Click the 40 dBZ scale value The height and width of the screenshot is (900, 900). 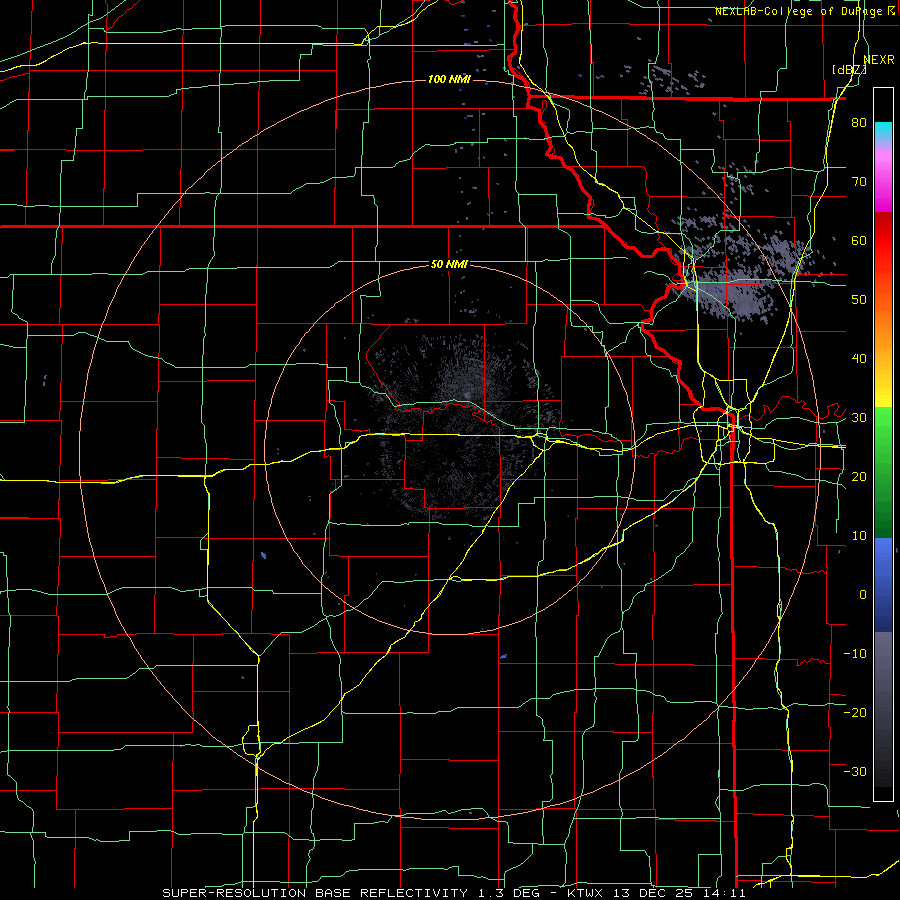coord(859,359)
